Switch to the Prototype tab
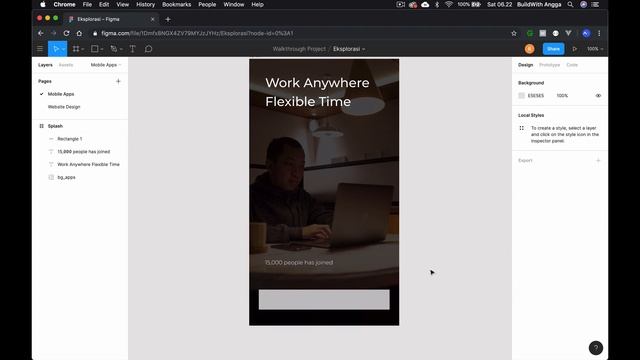This screenshot has width=640, height=360. (x=549, y=65)
